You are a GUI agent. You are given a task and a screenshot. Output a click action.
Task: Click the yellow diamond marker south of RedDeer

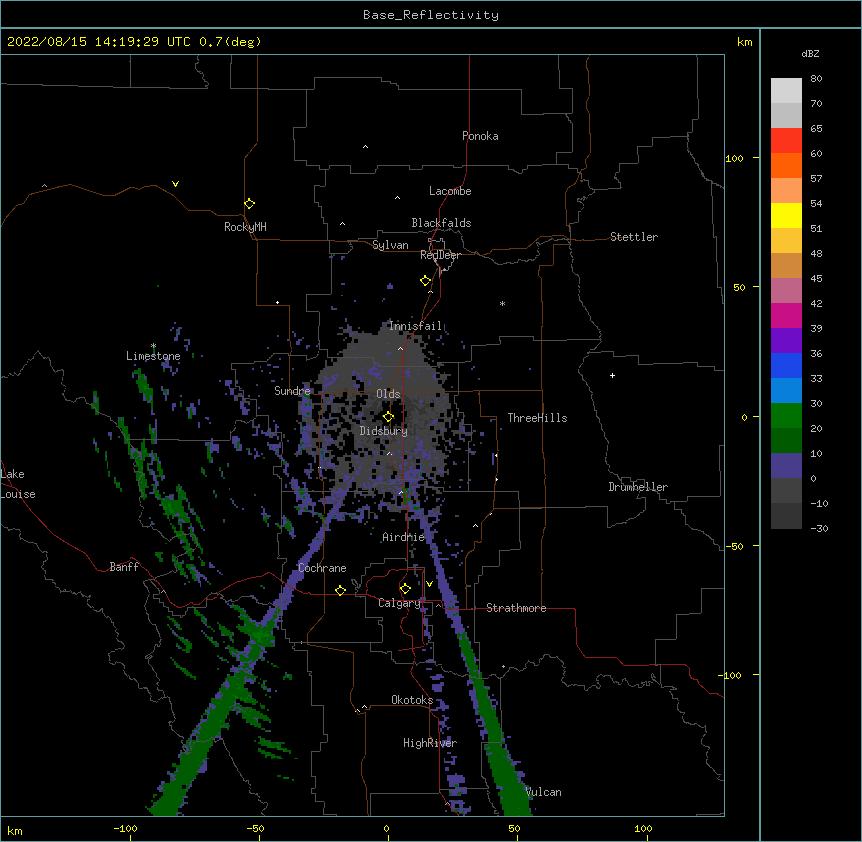coord(425,281)
